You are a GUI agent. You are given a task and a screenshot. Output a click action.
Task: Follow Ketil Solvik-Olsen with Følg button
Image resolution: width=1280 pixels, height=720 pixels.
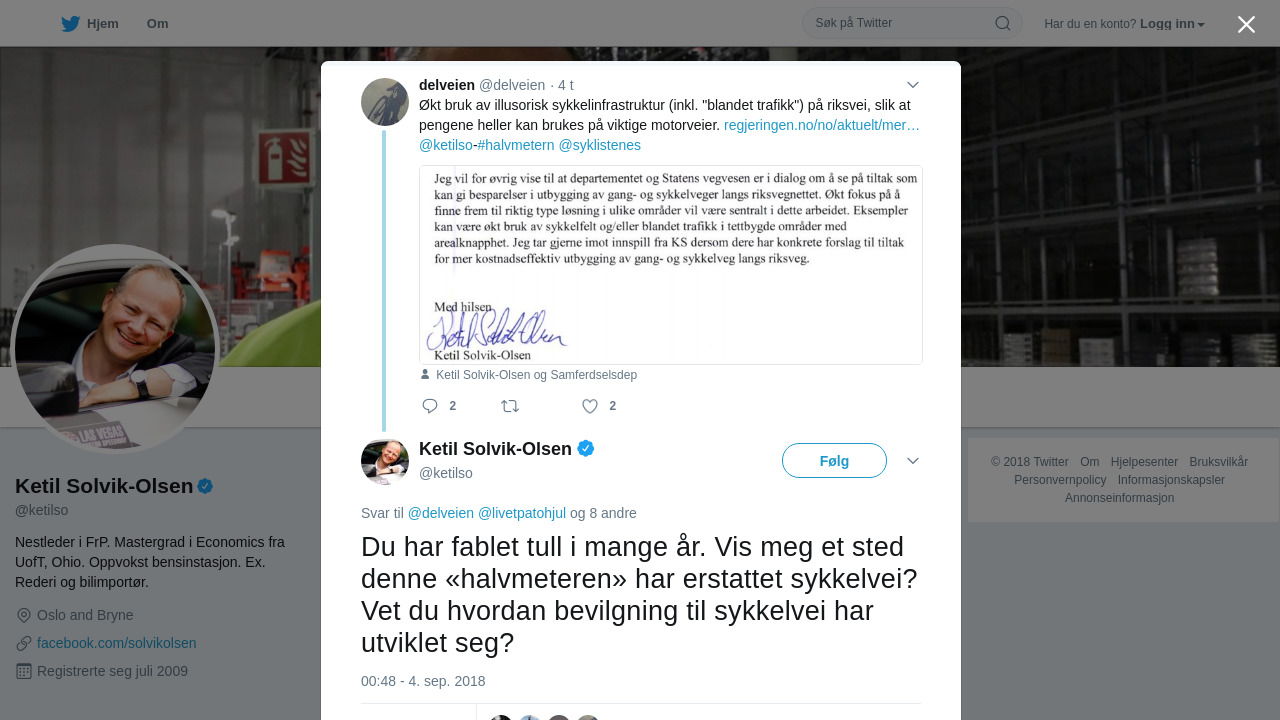(834, 461)
